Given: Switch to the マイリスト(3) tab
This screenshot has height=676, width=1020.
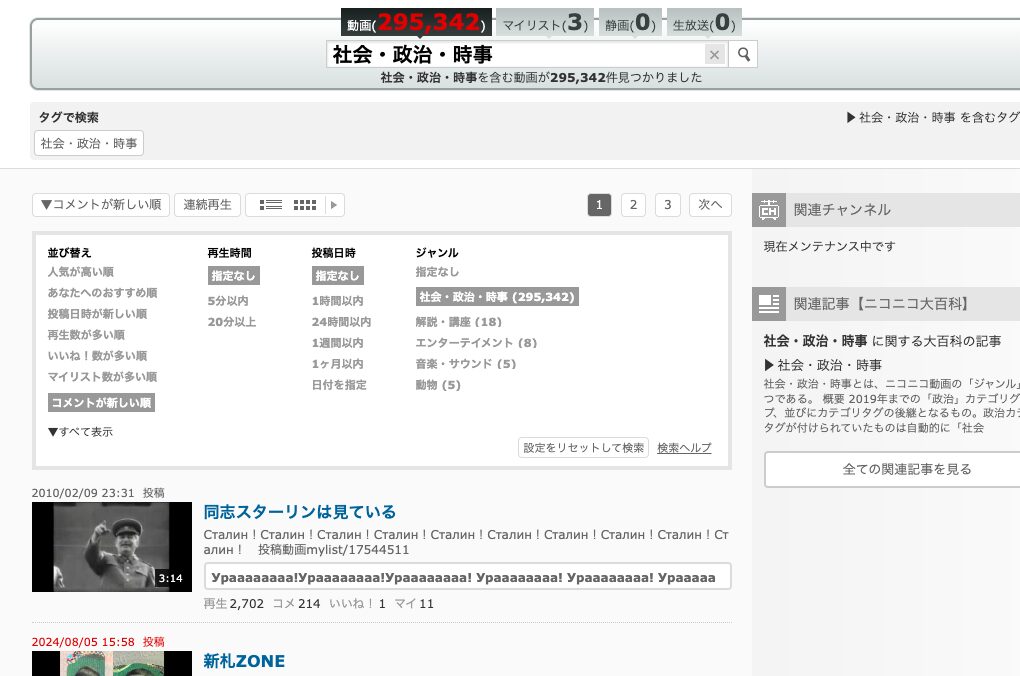Looking at the screenshot, I should [x=544, y=24].
